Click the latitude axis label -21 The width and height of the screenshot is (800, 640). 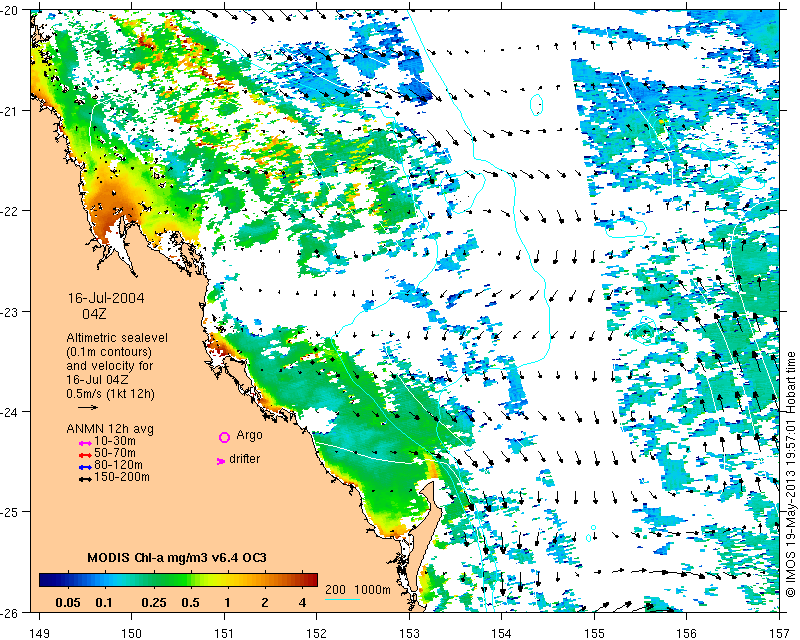click(x=10, y=111)
